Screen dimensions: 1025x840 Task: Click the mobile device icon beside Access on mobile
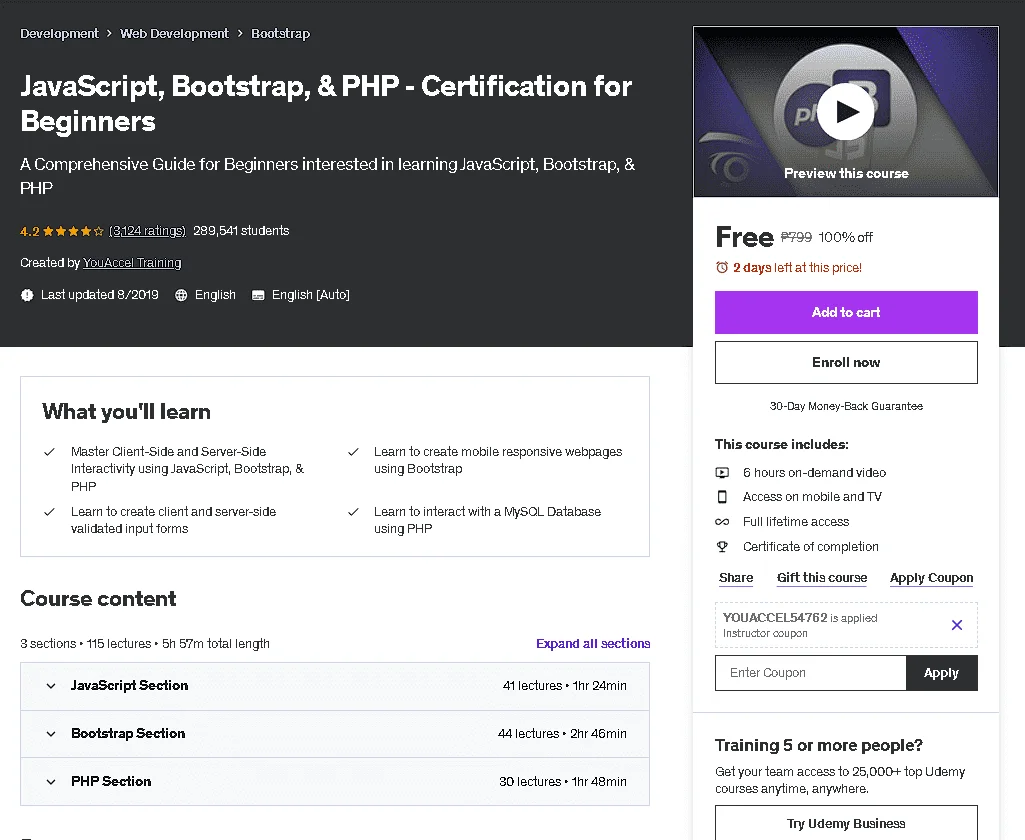click(x=722, y=497)
